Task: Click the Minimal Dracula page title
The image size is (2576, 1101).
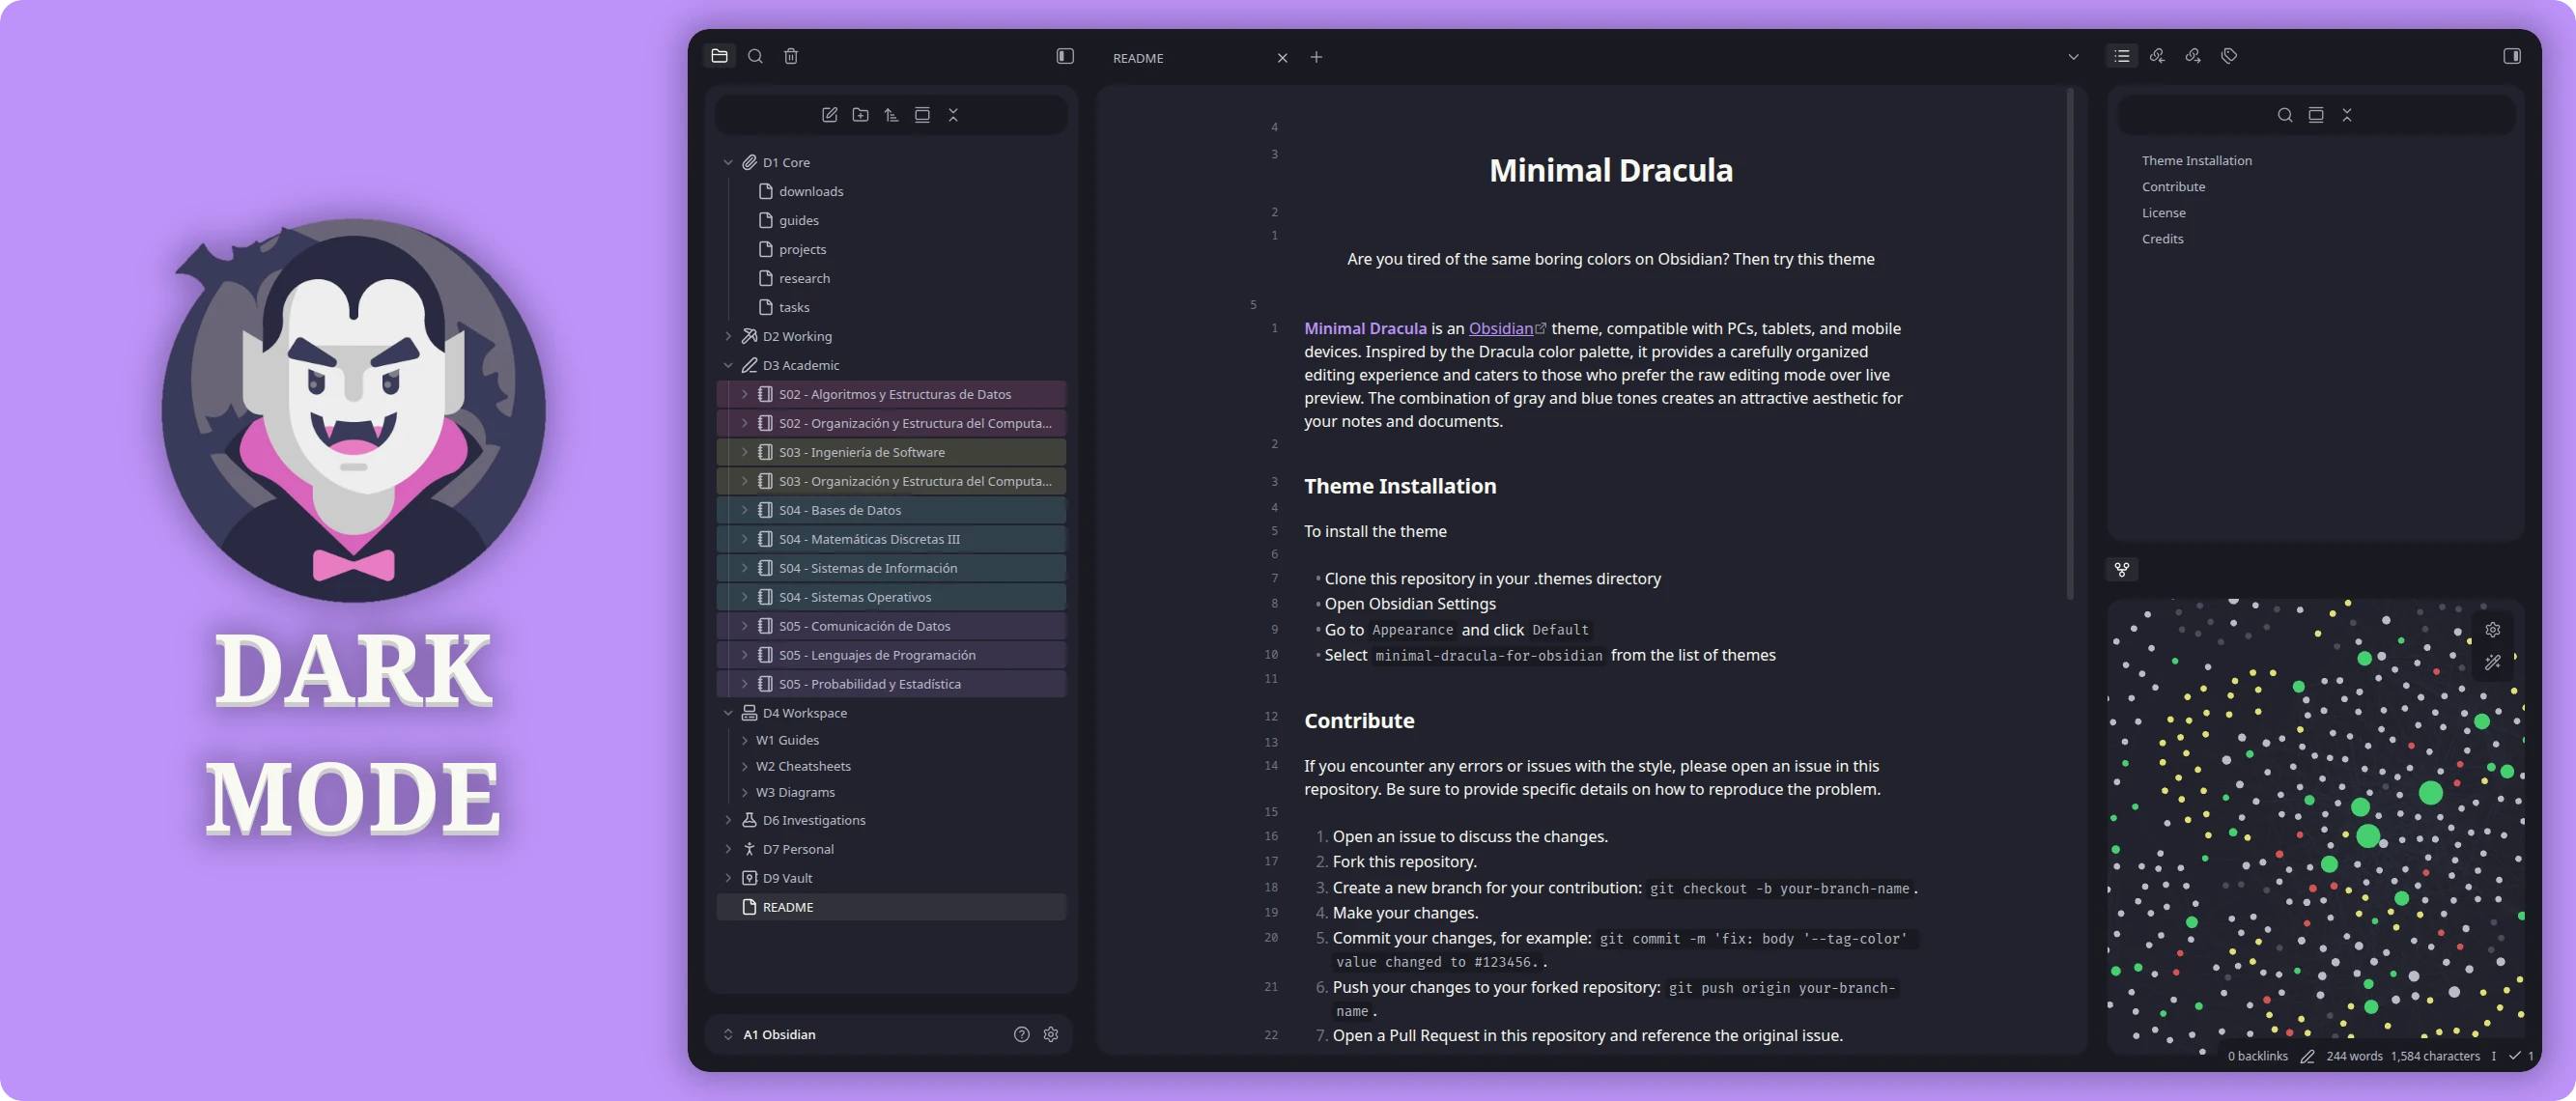Action: coord(1610,170)
